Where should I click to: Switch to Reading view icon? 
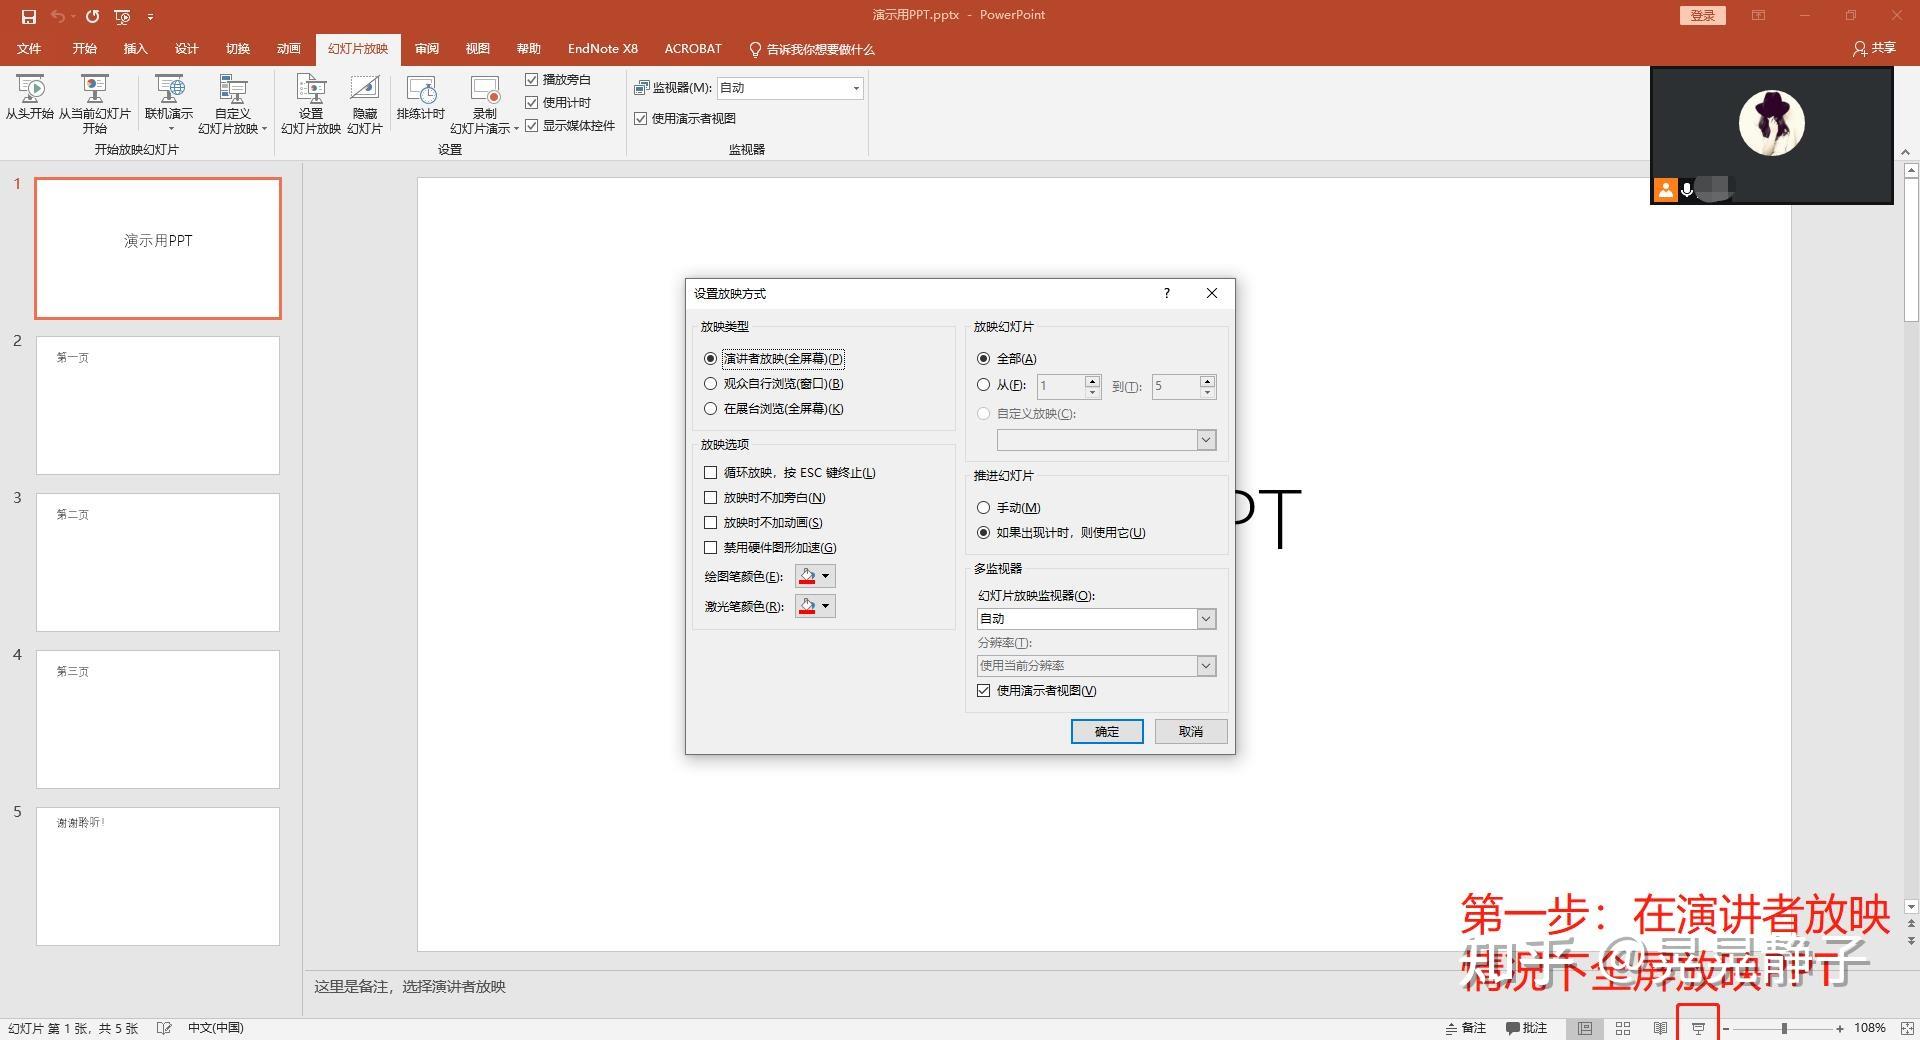click(x=1661, y=1028)
